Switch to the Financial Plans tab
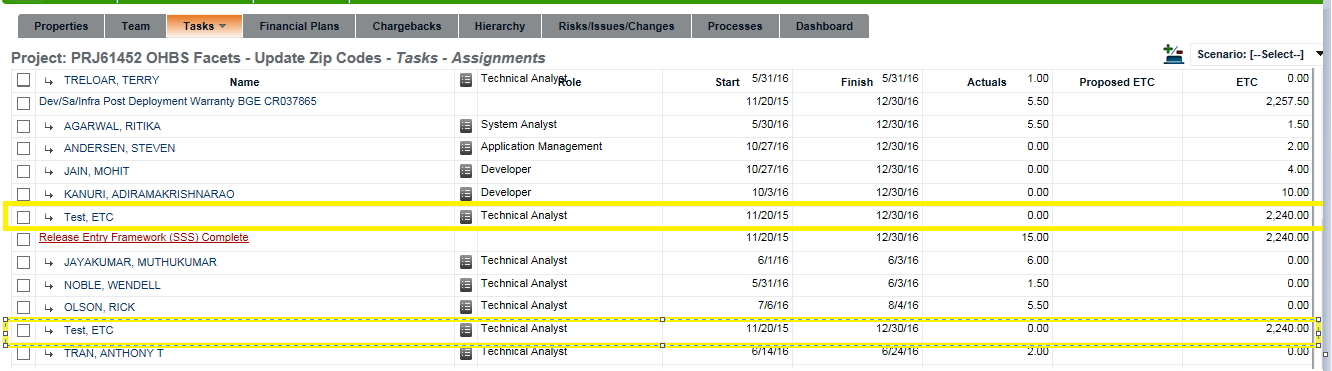This screenshot has width=1332, height=371. (299, 26)
